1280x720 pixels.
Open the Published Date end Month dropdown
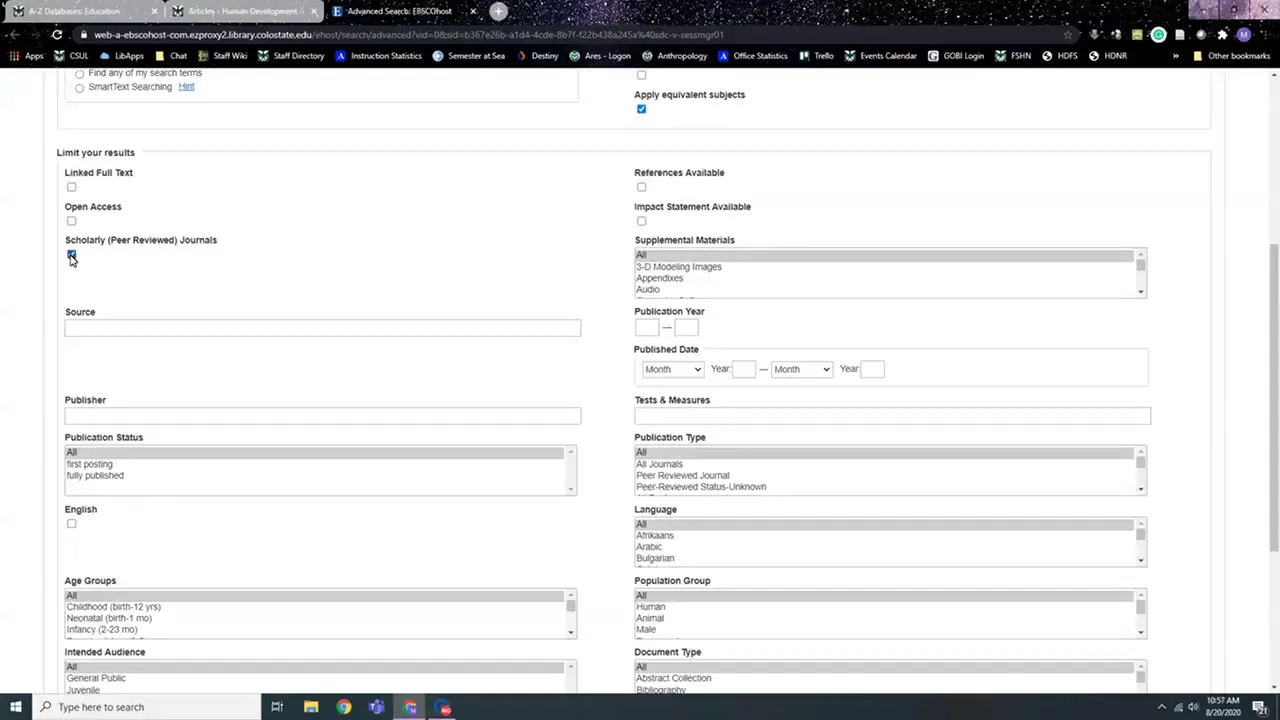[802, 369]
